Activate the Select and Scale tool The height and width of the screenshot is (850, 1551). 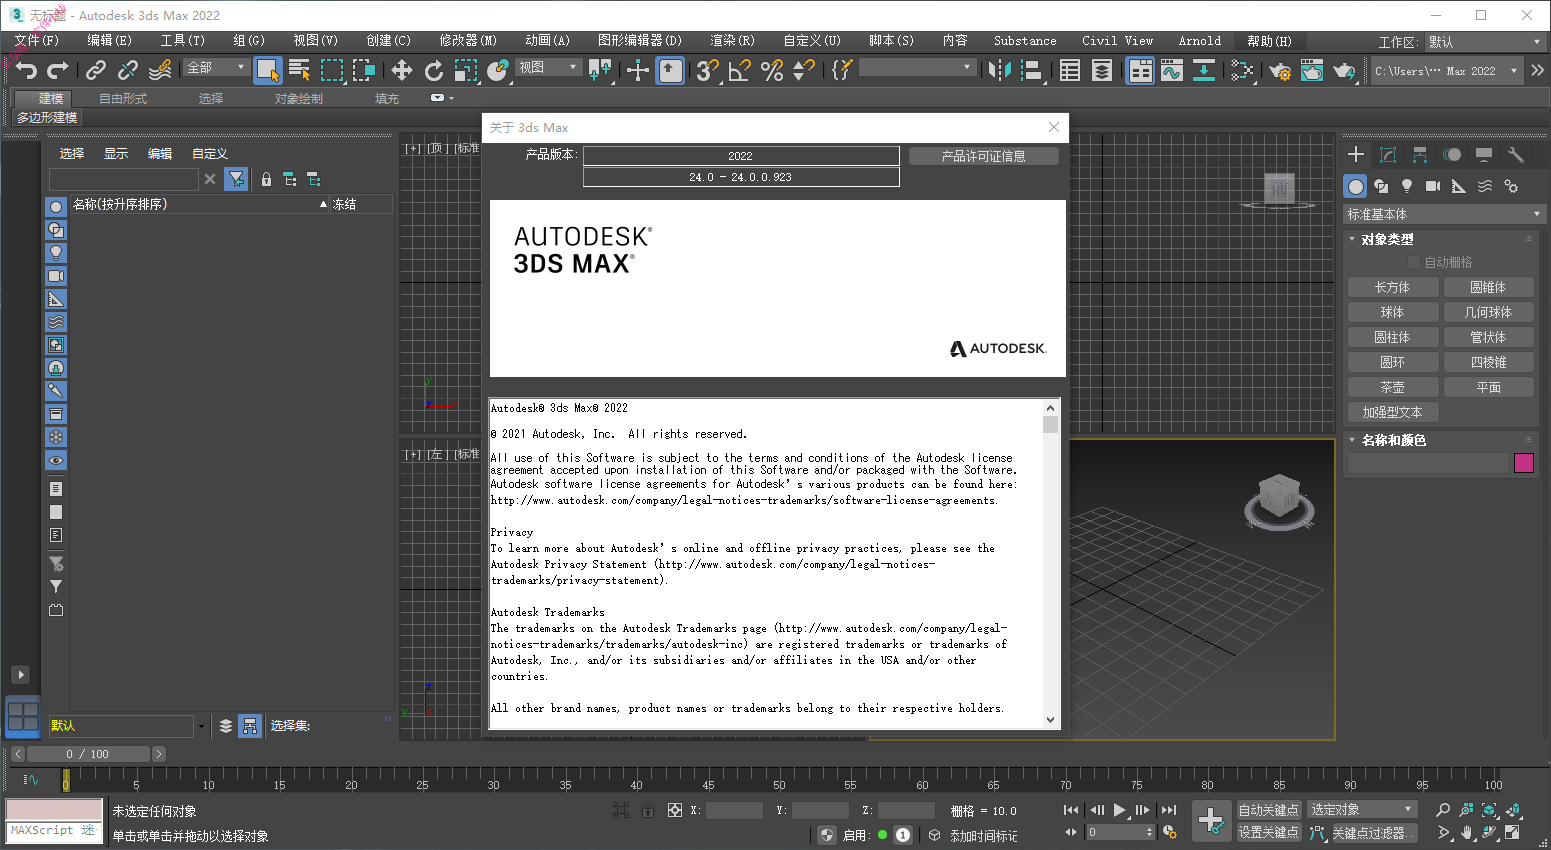point(466,70)
